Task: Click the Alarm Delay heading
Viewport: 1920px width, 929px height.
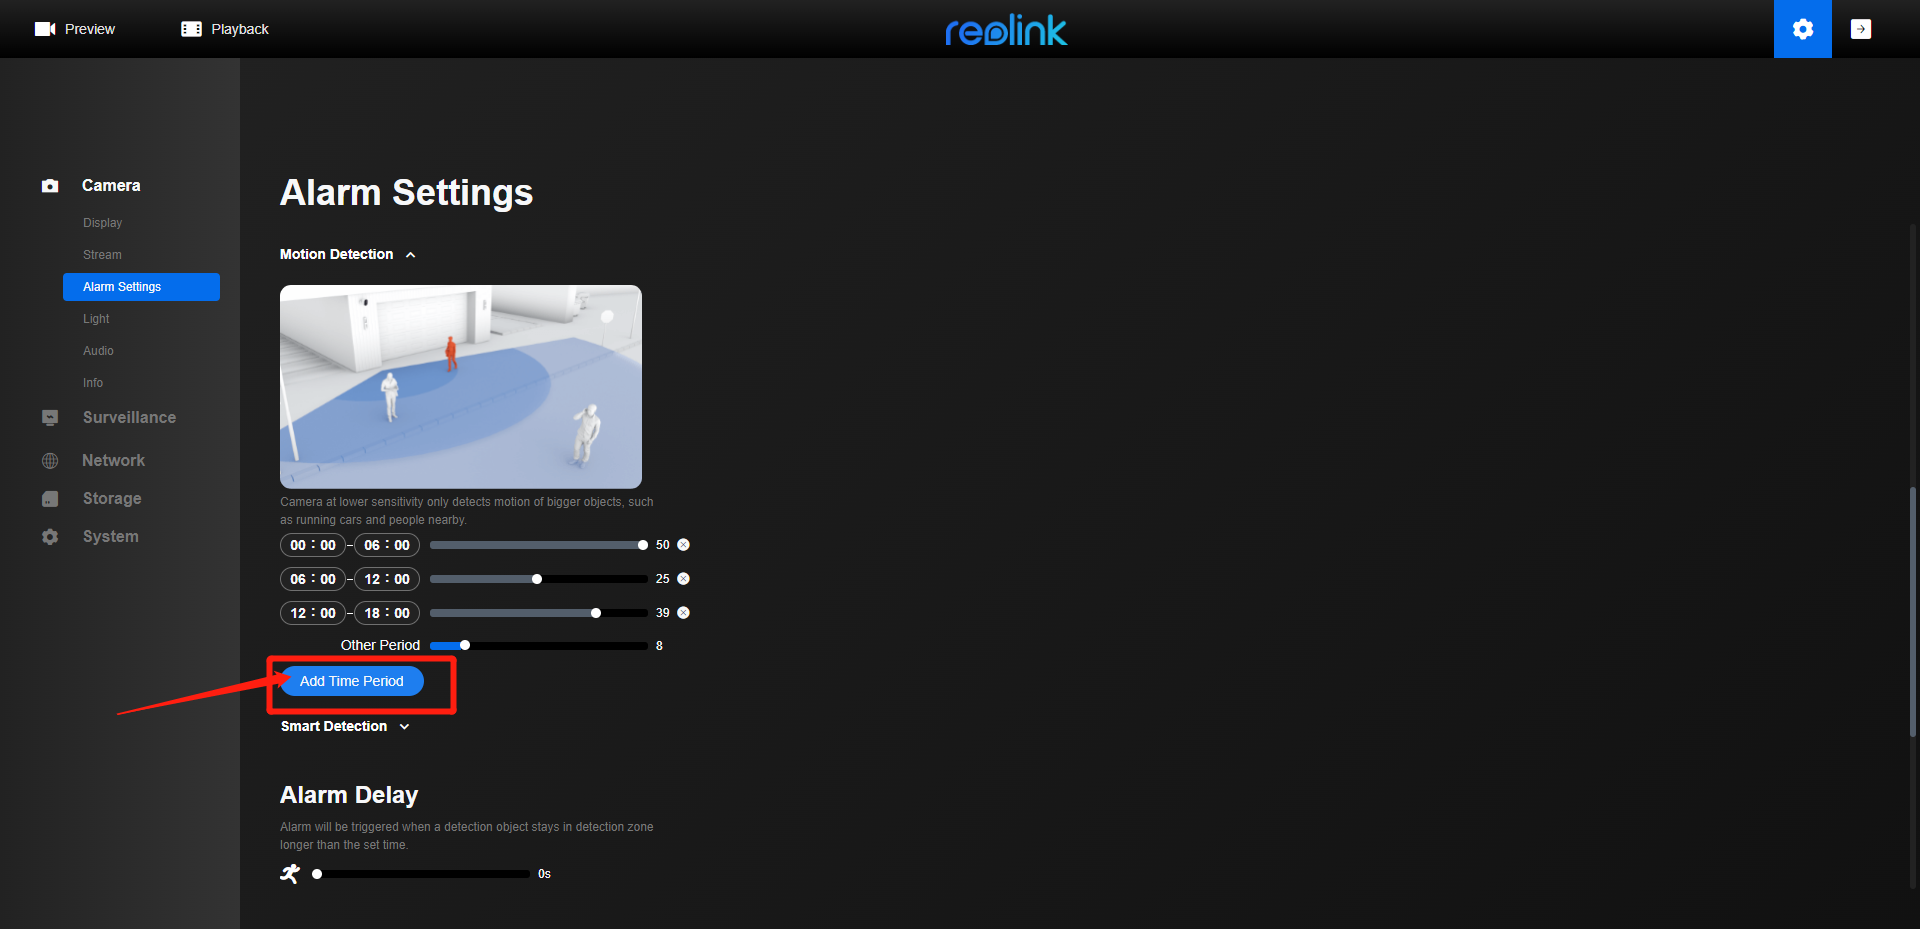Action: pos(349,795)
